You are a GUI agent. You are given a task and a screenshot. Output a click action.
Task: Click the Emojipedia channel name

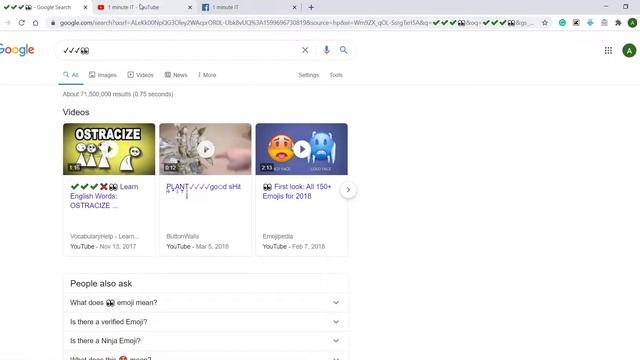click(x=278, y=236)
